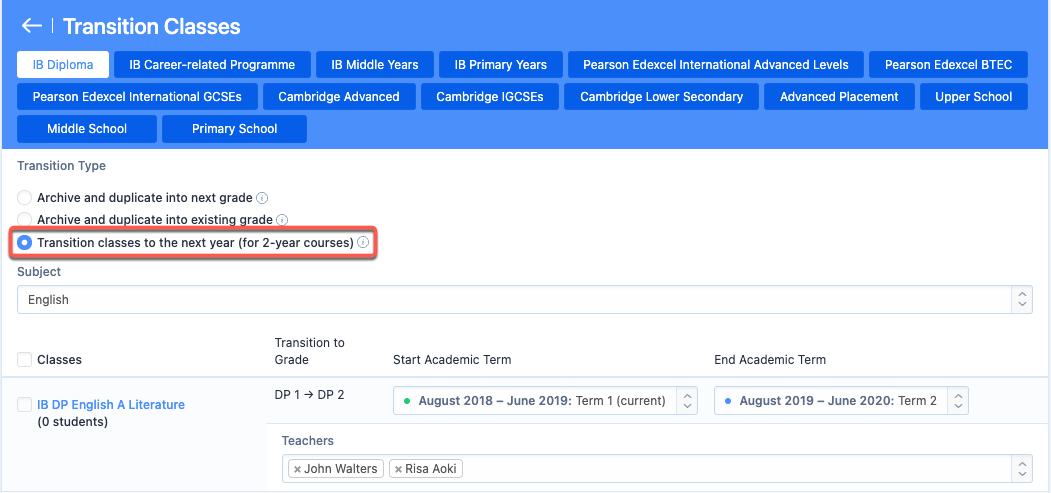Image resolution: width=1051 pixels, height=493 pixels.
Task: Open info icon for Archive into next grade
Action: click(x=263, y=198)
